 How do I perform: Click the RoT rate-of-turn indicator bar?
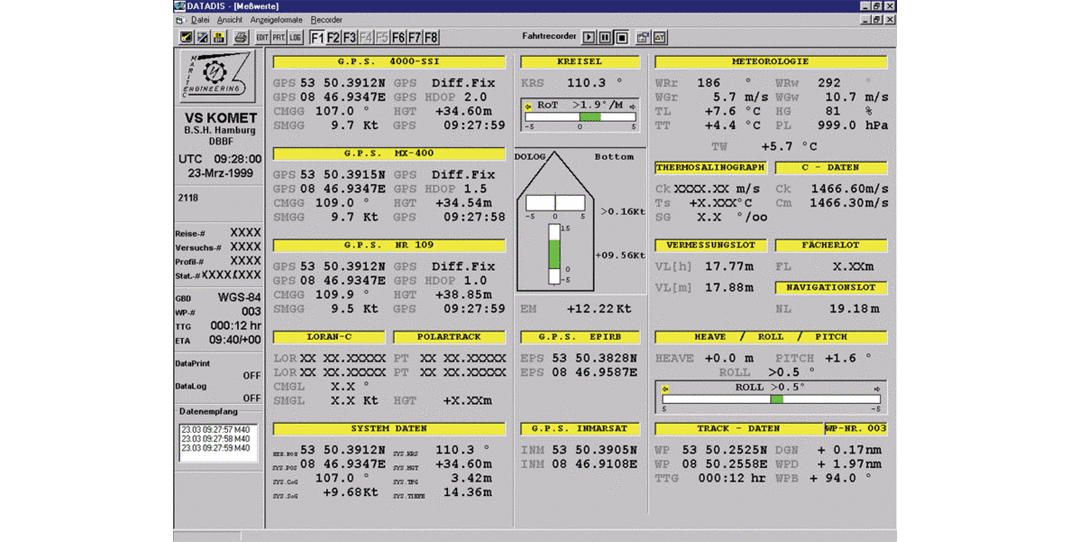(x=580, y=117)
